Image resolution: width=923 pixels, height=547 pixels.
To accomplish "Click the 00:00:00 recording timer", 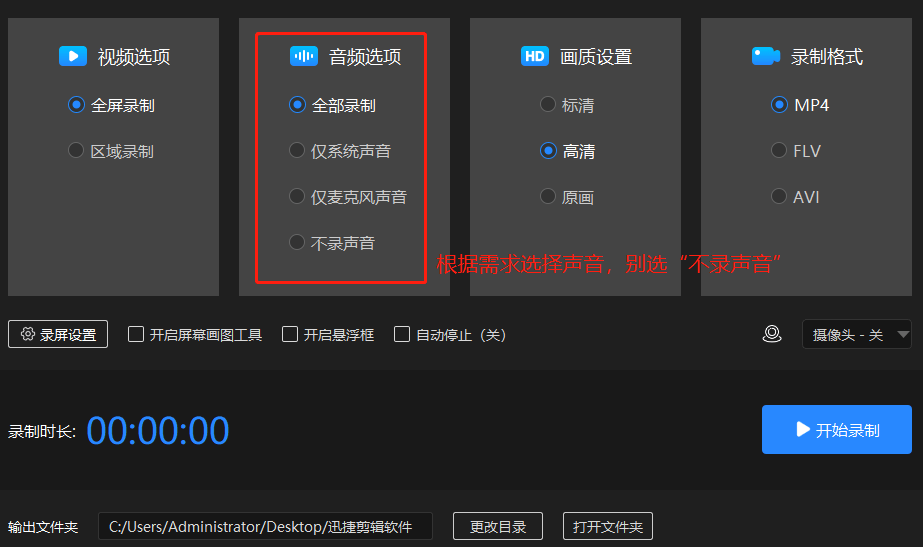I will (x=158, y=431).
